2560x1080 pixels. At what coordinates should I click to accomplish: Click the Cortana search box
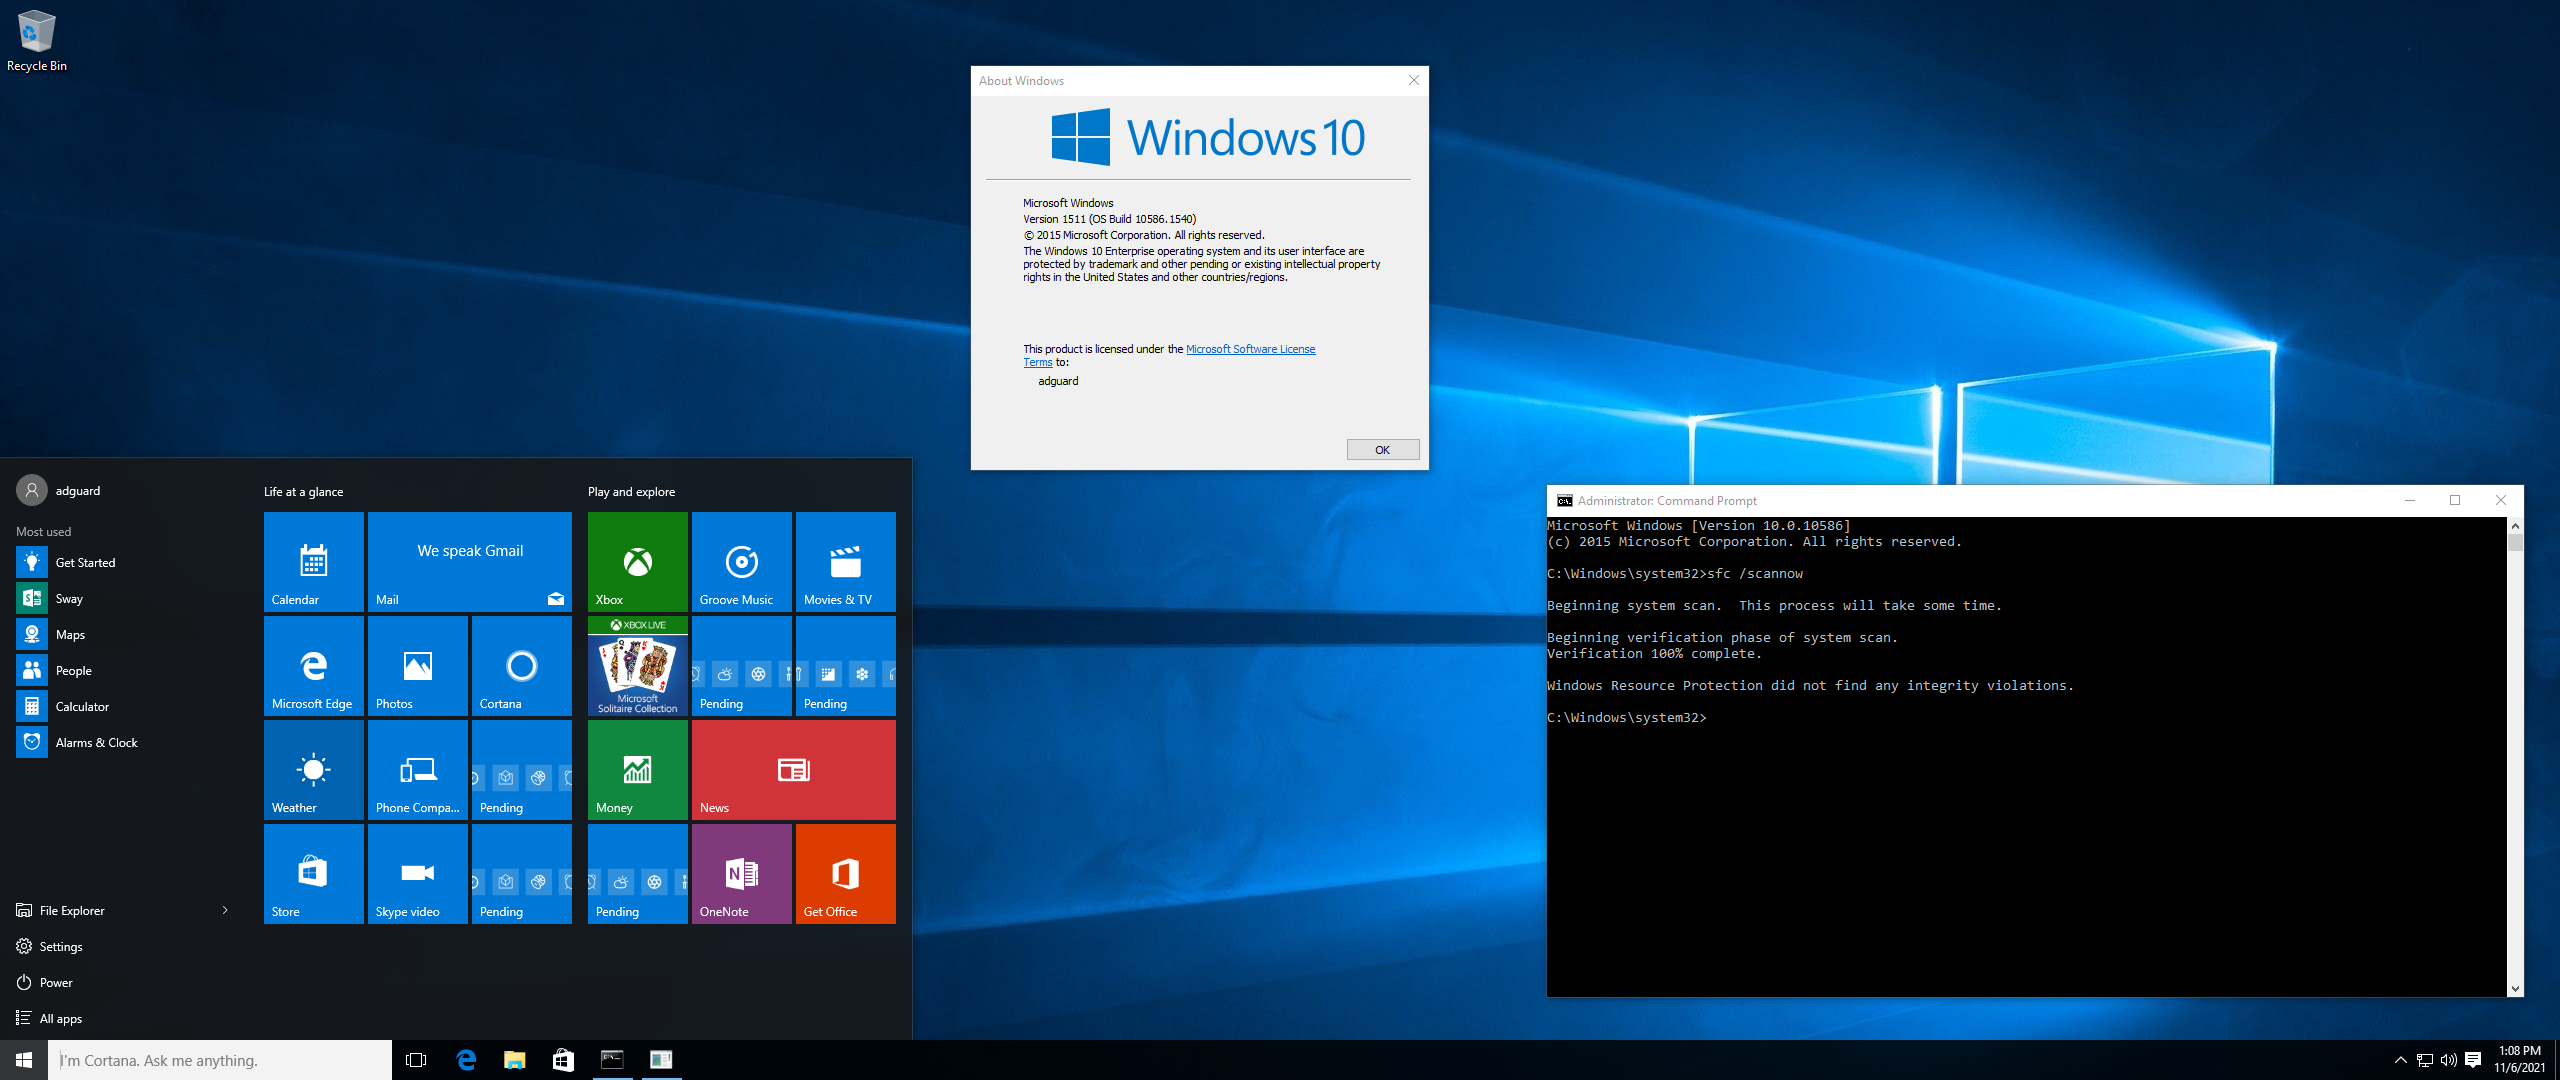click(220, 1060)
